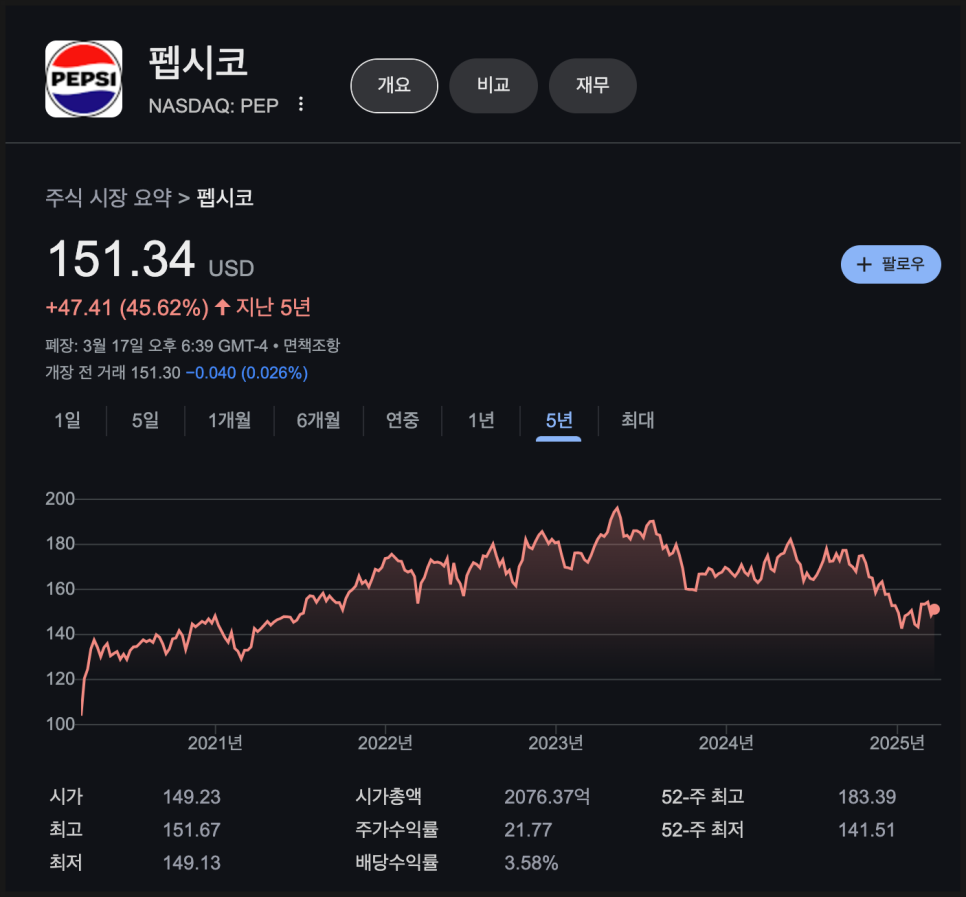
Task: Click the plus icon in the 팔로우 button
Action: [864, 264]
